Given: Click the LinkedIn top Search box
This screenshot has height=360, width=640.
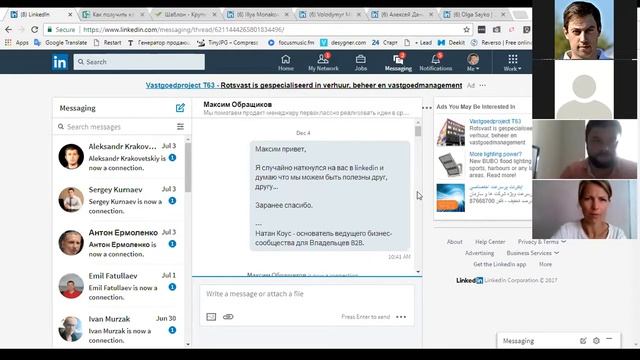Looking at the screenshot, I should [139, 62].
